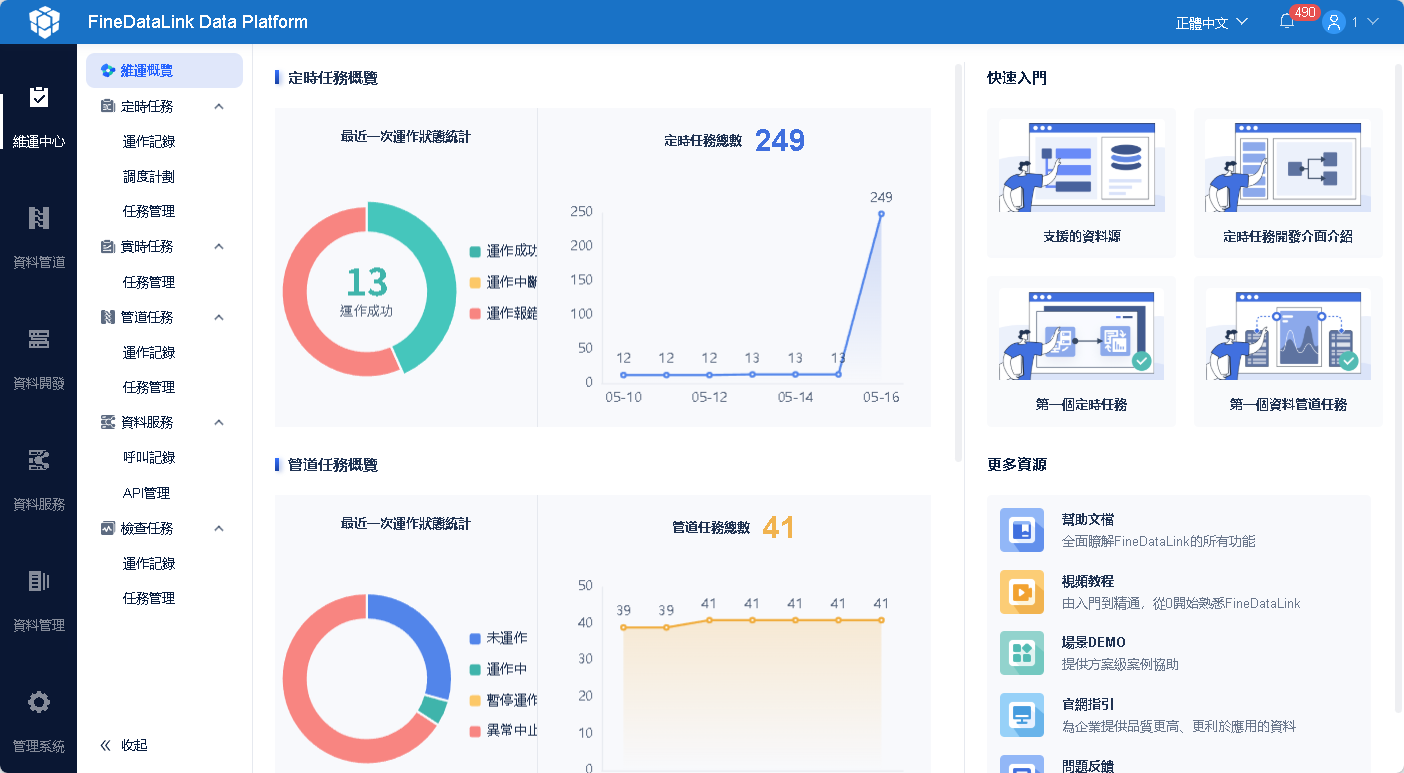1404x773 pixels.
Task: Open 資料服務 module in the dark navigation bar
Action: pos(39,480)
